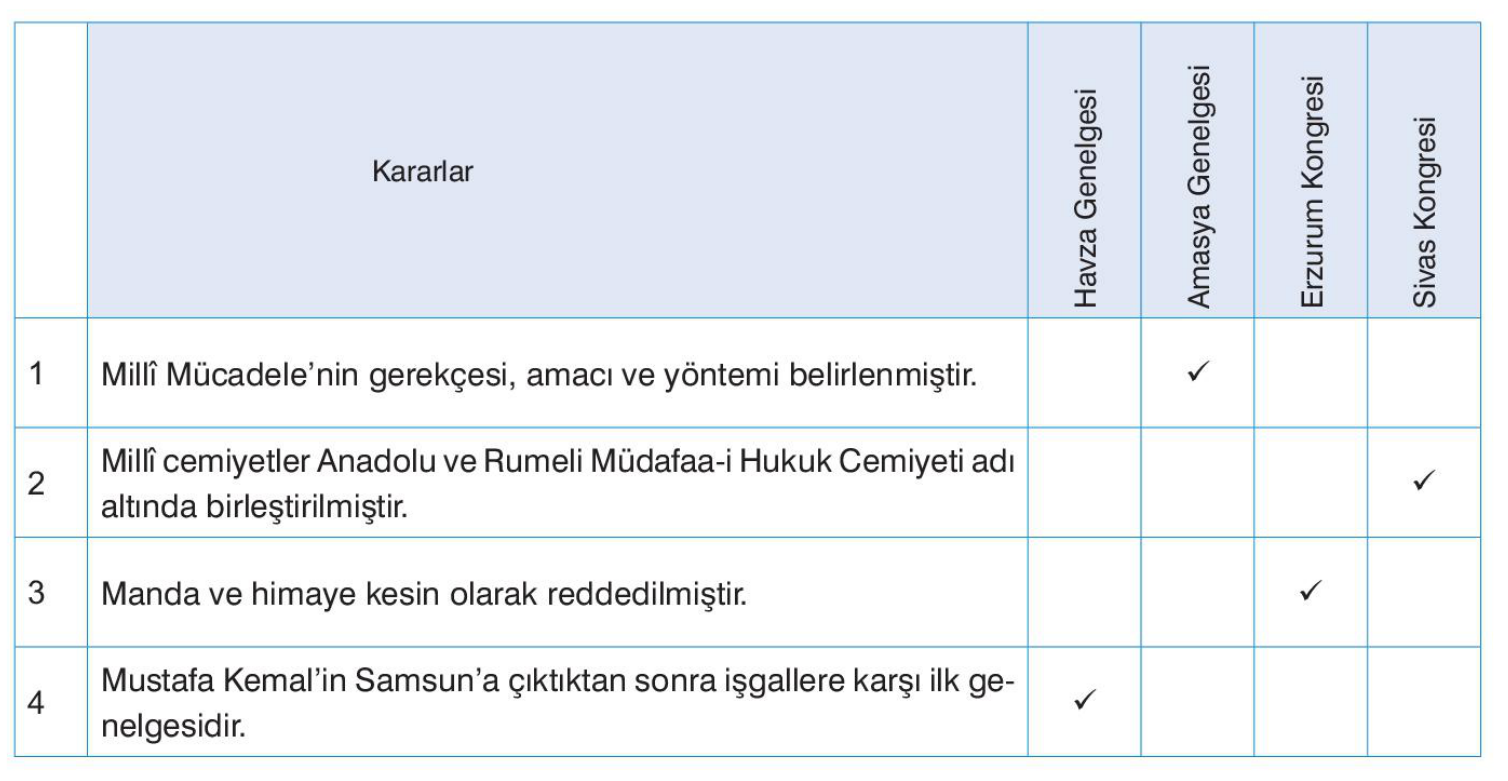The image size is (1508, 781).
Task: Click row number 4 cell
Action: point(37,701)
